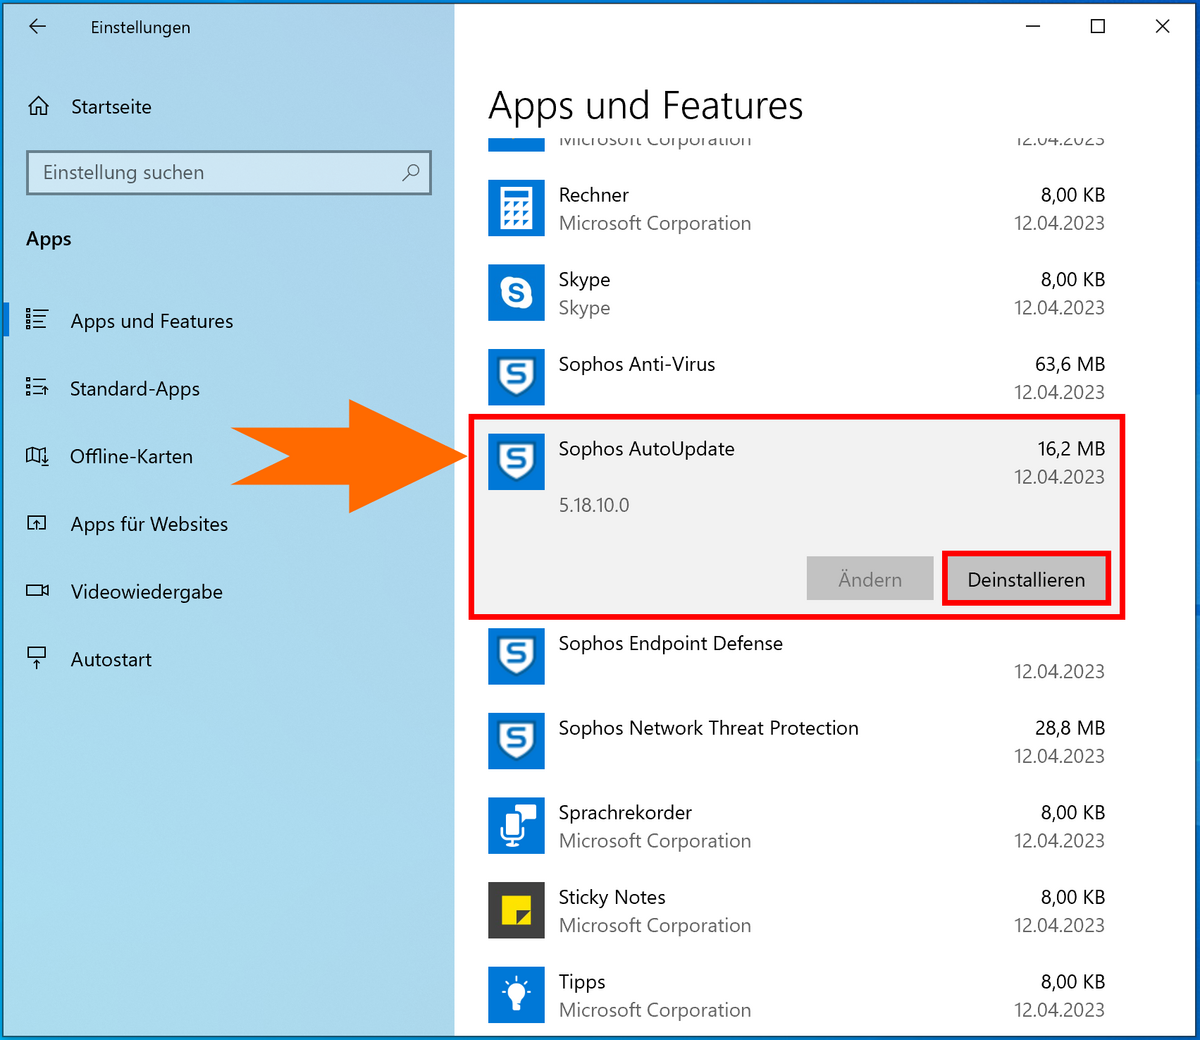Open Videowiedergabe settings
Screen dimensions: 1200x1040
146,592
